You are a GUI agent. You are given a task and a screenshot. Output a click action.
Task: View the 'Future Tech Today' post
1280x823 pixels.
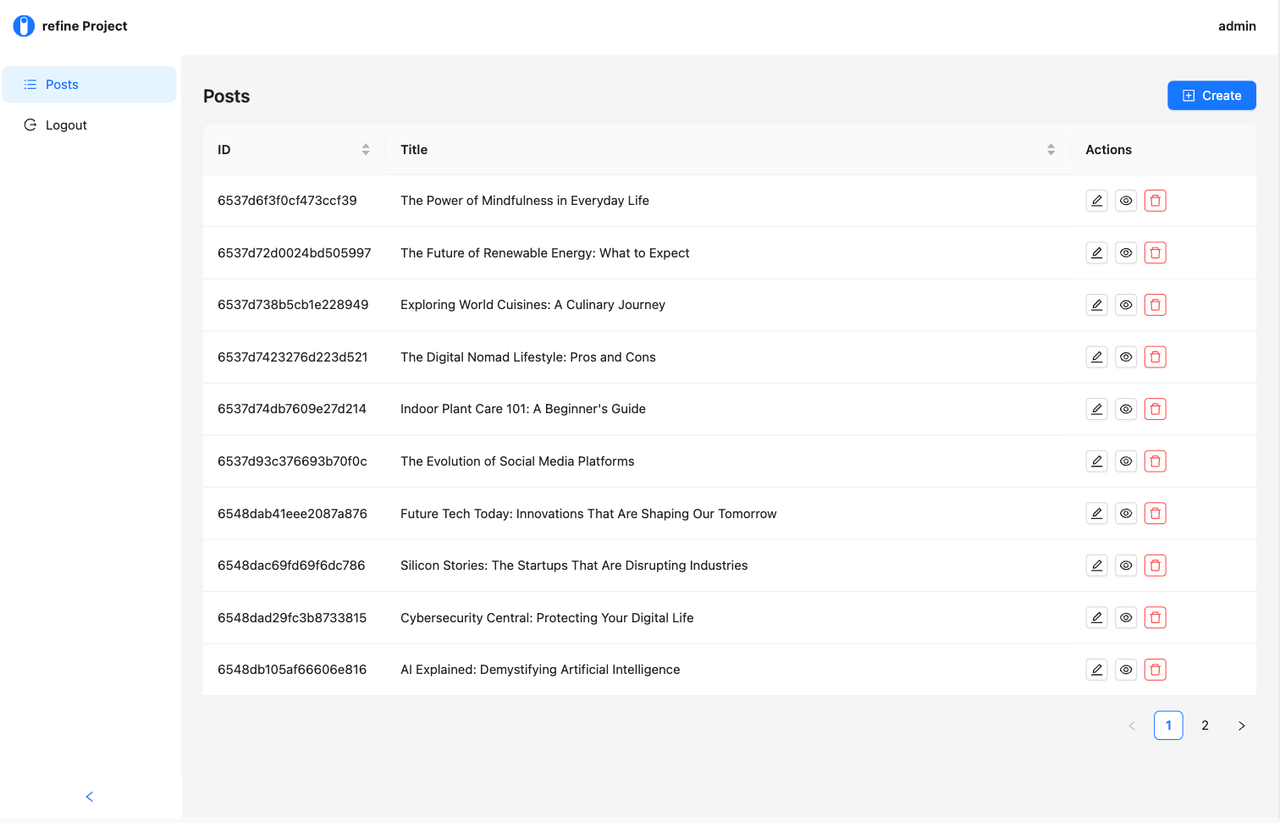click(1126, 513)
